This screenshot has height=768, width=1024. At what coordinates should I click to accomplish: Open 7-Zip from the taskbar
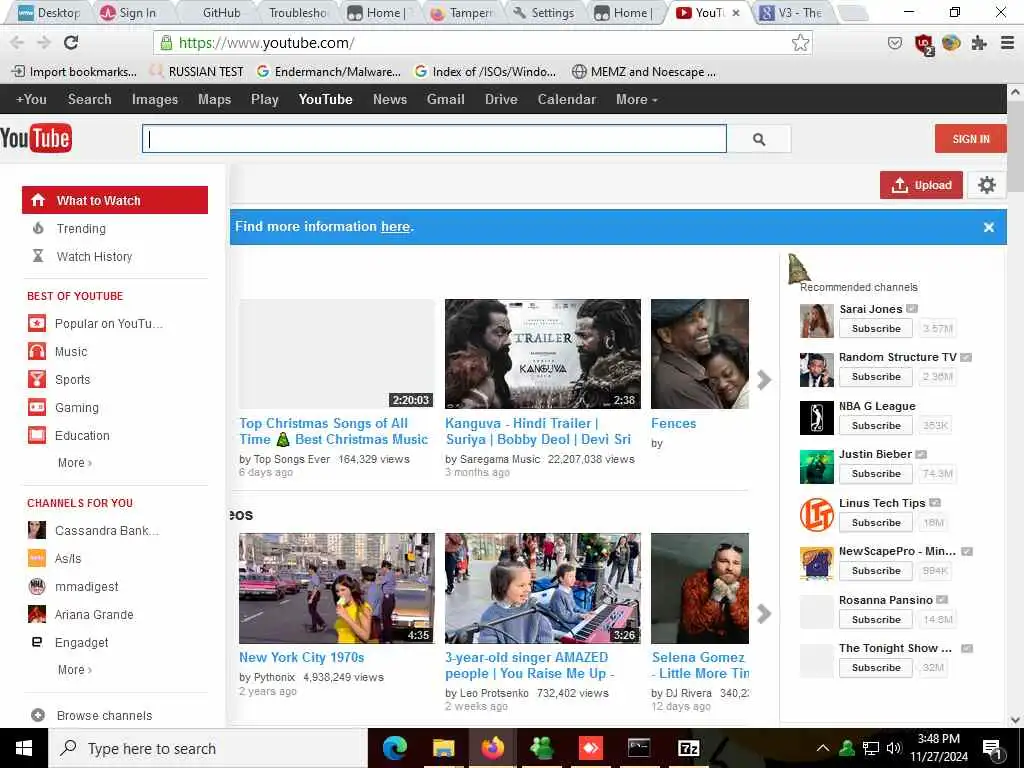pyautogui.click(x=688, y=748)
